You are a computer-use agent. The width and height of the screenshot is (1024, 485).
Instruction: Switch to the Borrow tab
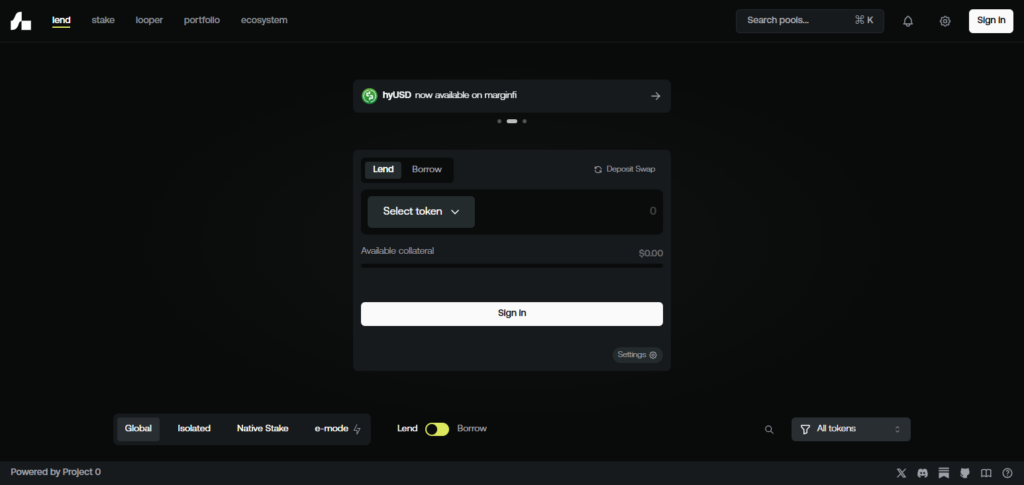click(427, 170)
